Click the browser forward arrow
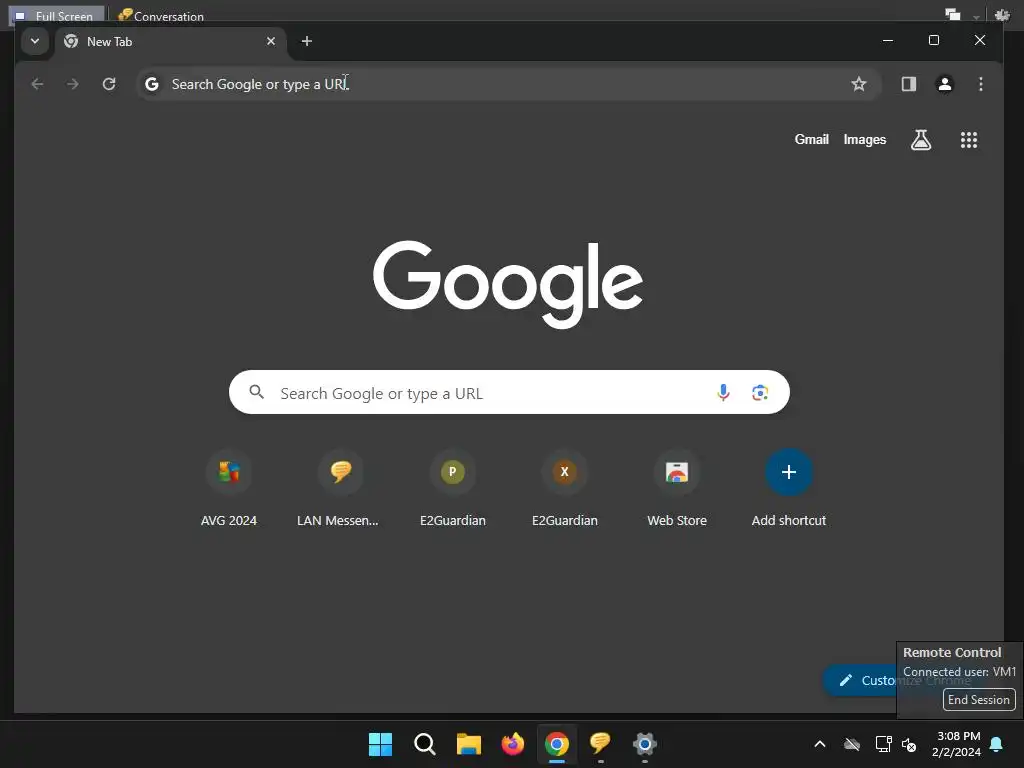 [x=72, y=84]
